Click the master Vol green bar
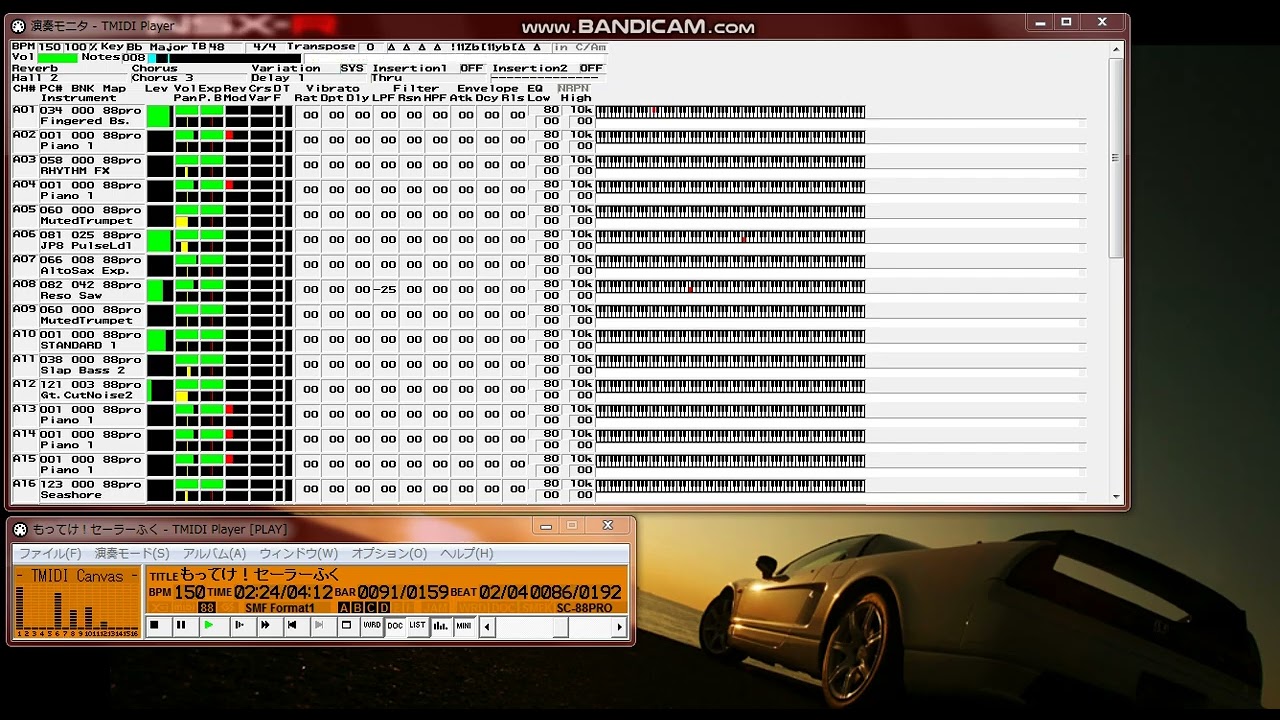Screen dimensions: 1280x720 58,58
